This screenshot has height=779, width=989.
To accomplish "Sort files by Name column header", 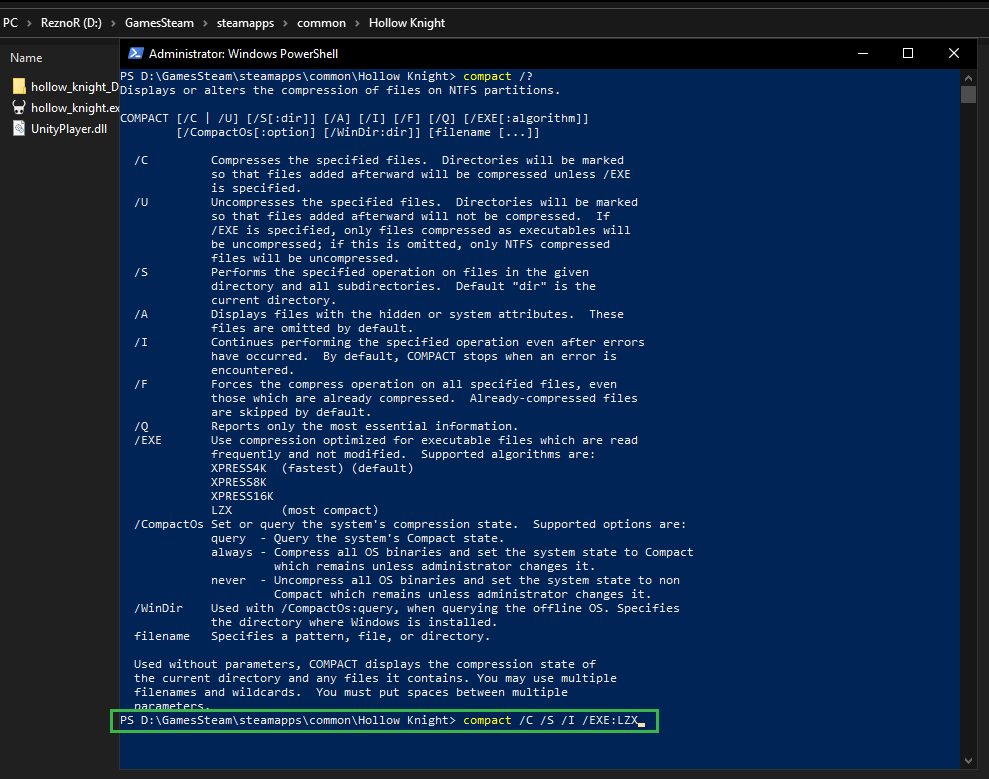I will 26,57.
